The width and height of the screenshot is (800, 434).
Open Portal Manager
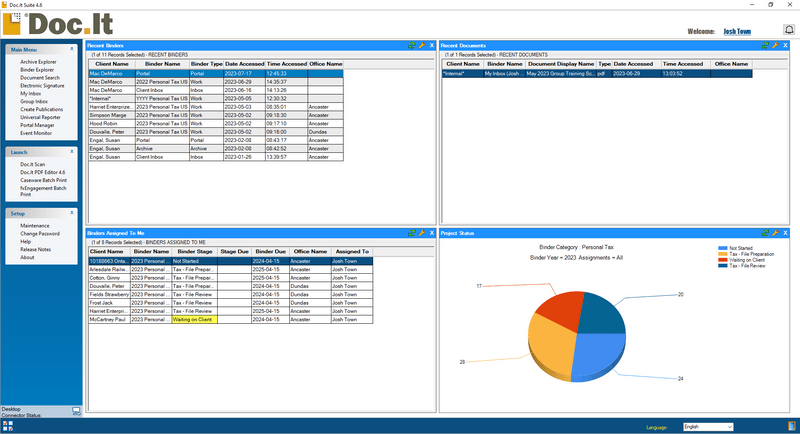click(37, 125)
